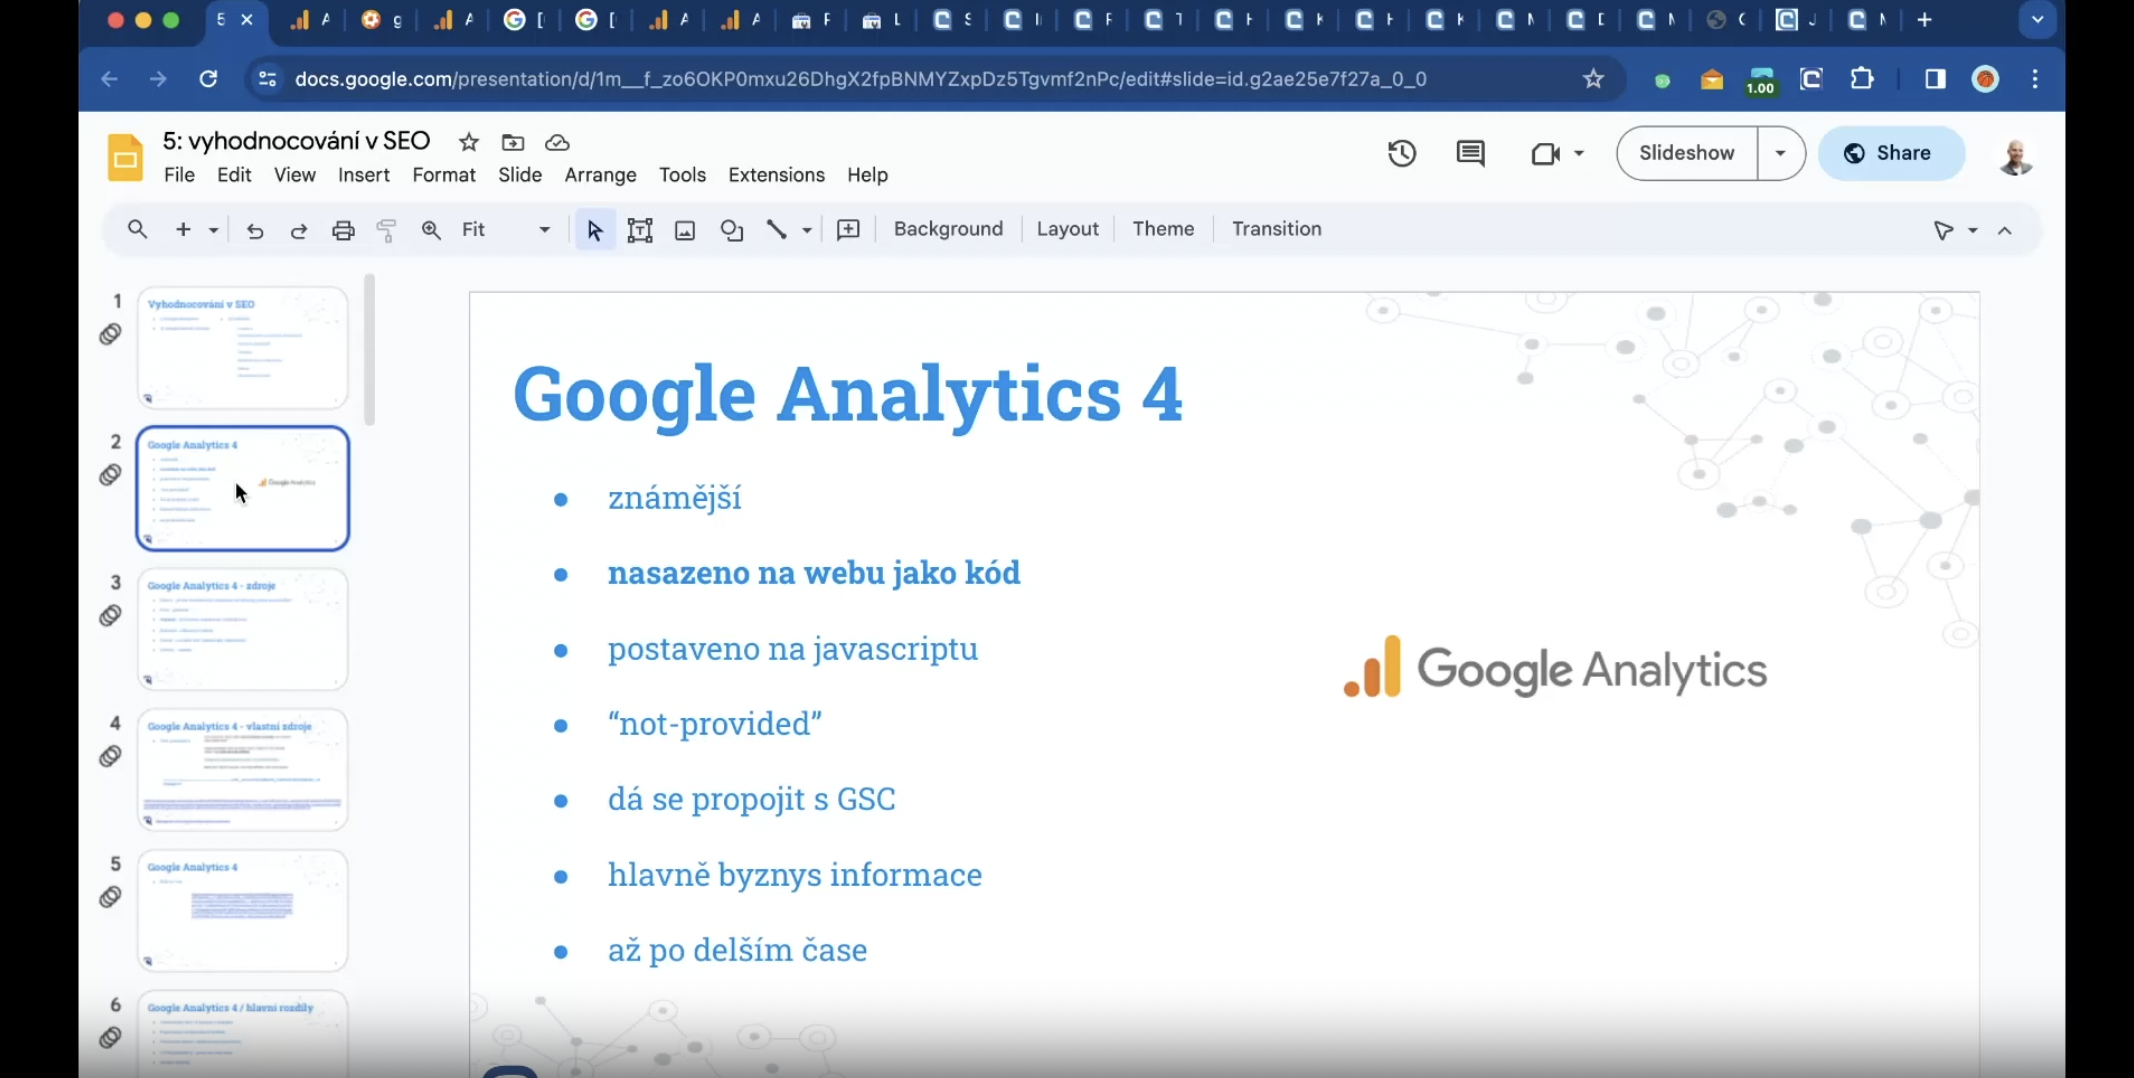Open the View menu
The width and height of the screenshot is (2134, 1078).
click(x=295, y=175)
